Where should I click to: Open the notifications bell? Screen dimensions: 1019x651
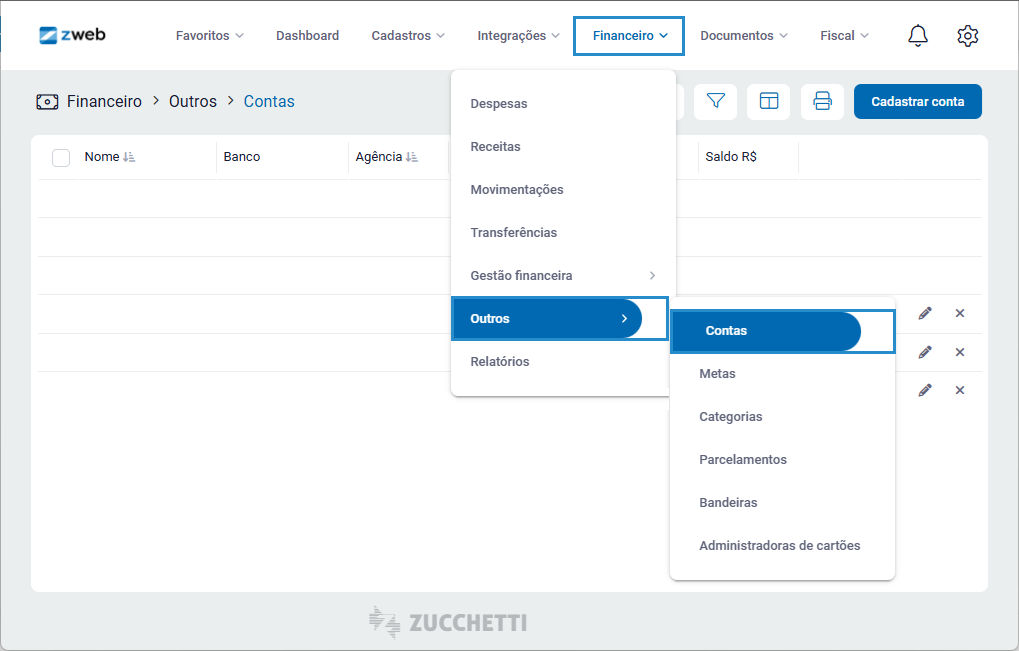coord(918,36)
